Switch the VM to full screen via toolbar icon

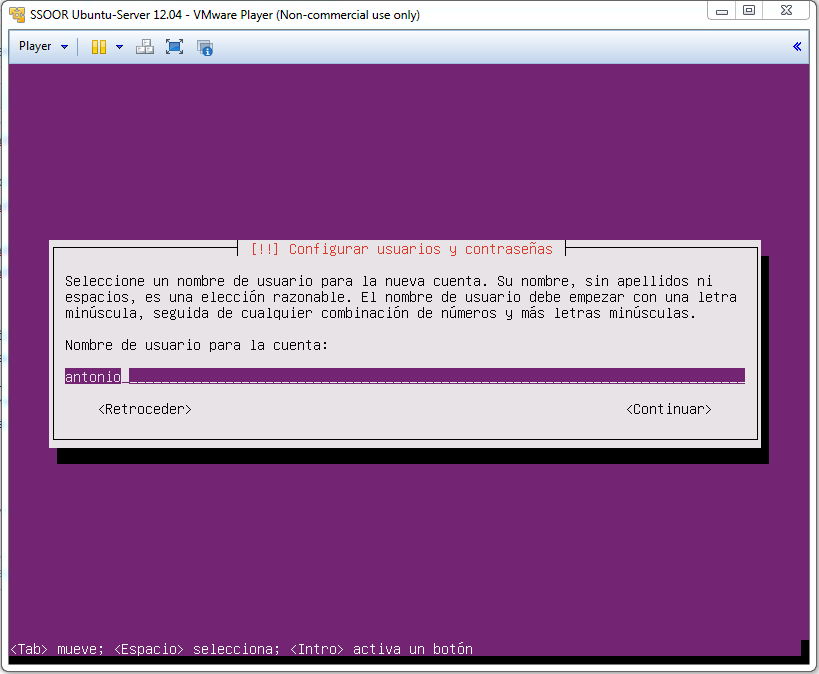[174, 46]
